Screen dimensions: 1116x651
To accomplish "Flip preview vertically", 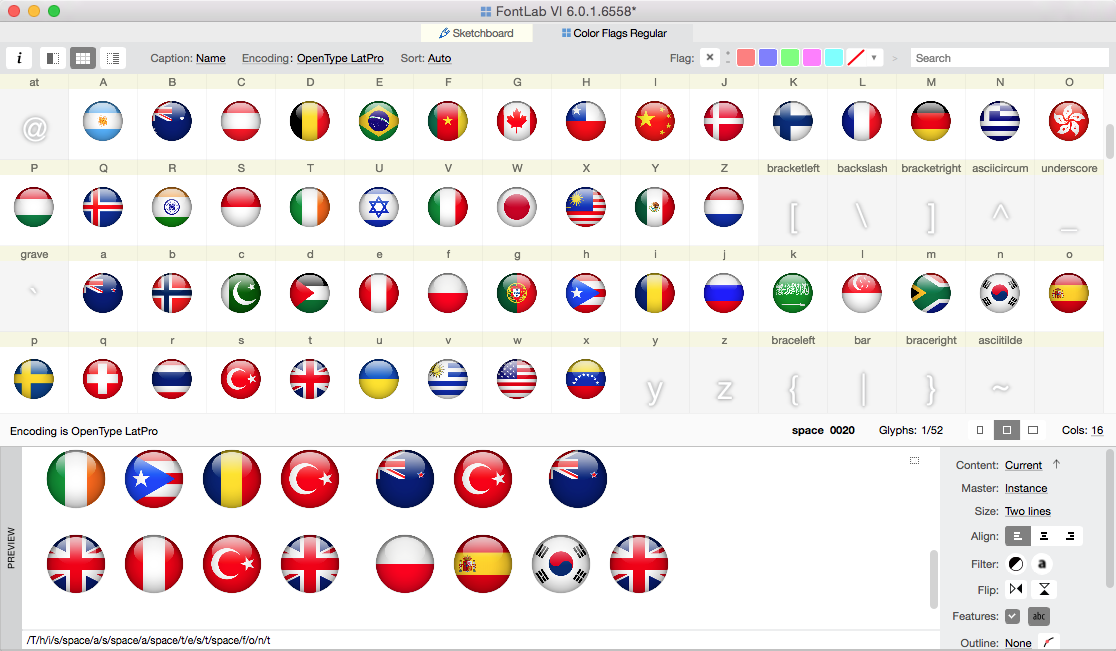I will pos(1044,589).
